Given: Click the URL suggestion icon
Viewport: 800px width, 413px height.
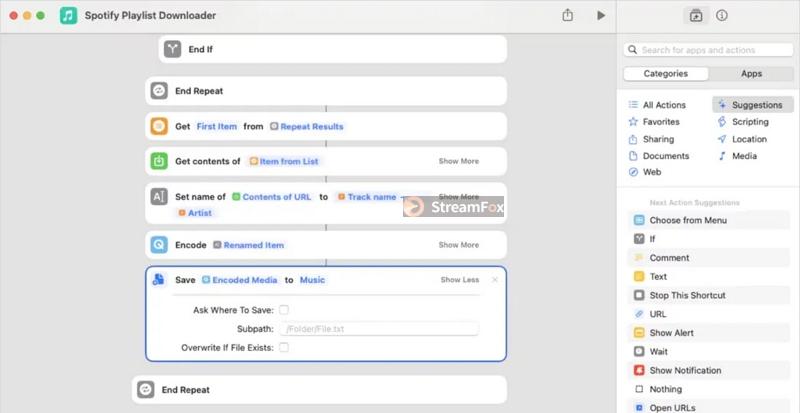Looking at the screenshot, I should [639, 314].
